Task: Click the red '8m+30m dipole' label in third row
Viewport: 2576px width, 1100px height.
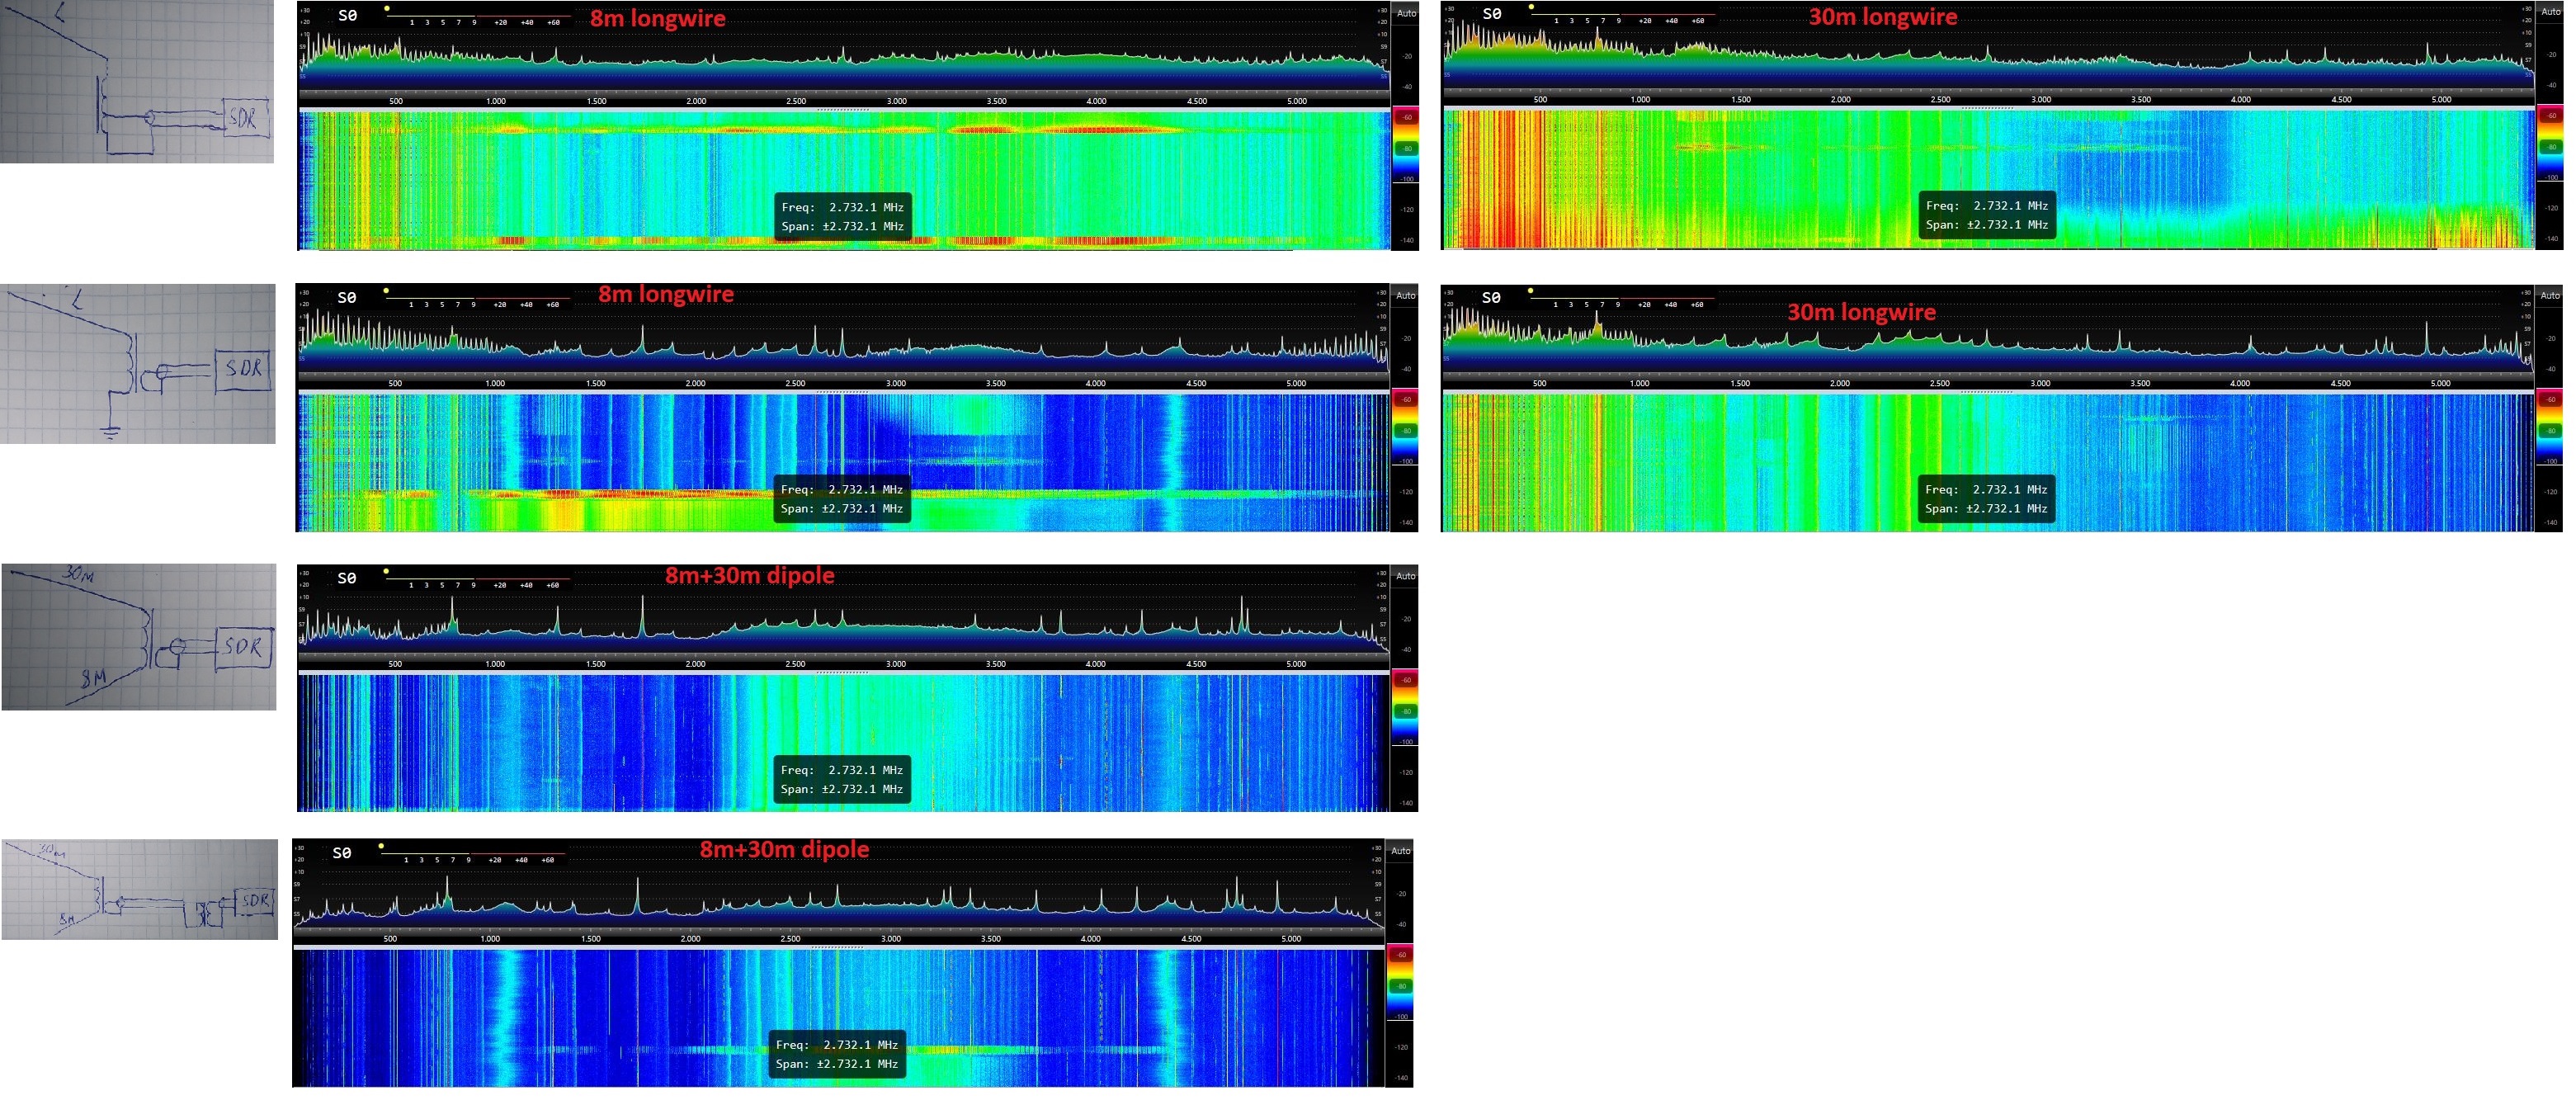Action: 749,575
